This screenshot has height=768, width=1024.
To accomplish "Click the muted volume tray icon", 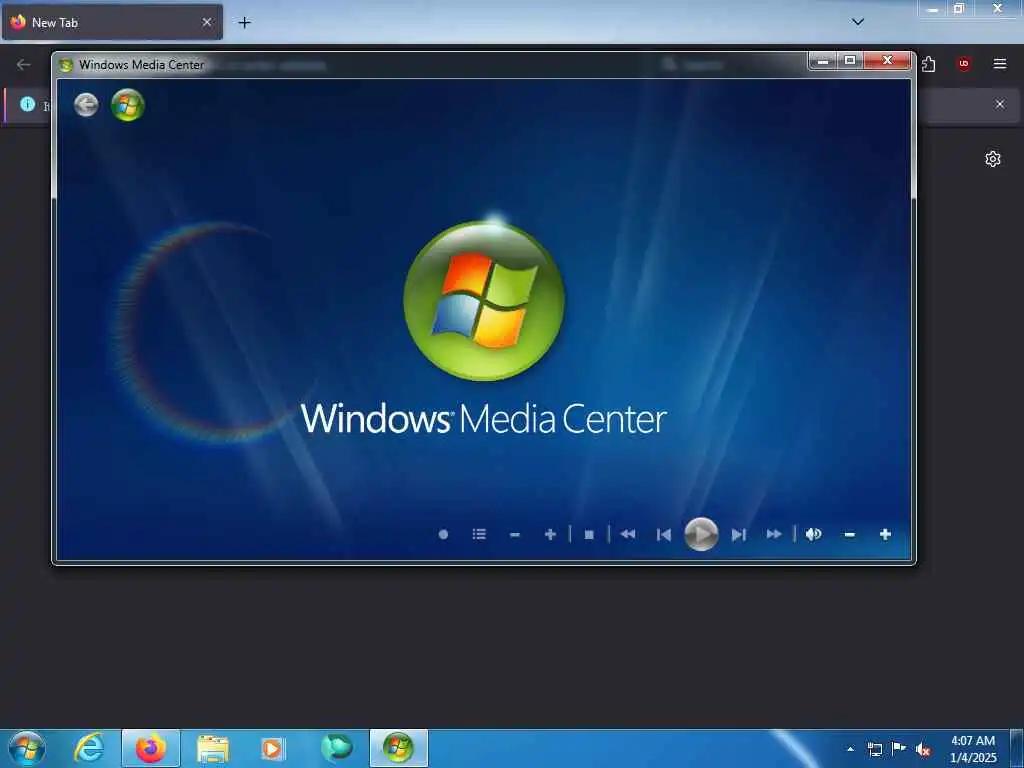I will (x=923, y=750).
